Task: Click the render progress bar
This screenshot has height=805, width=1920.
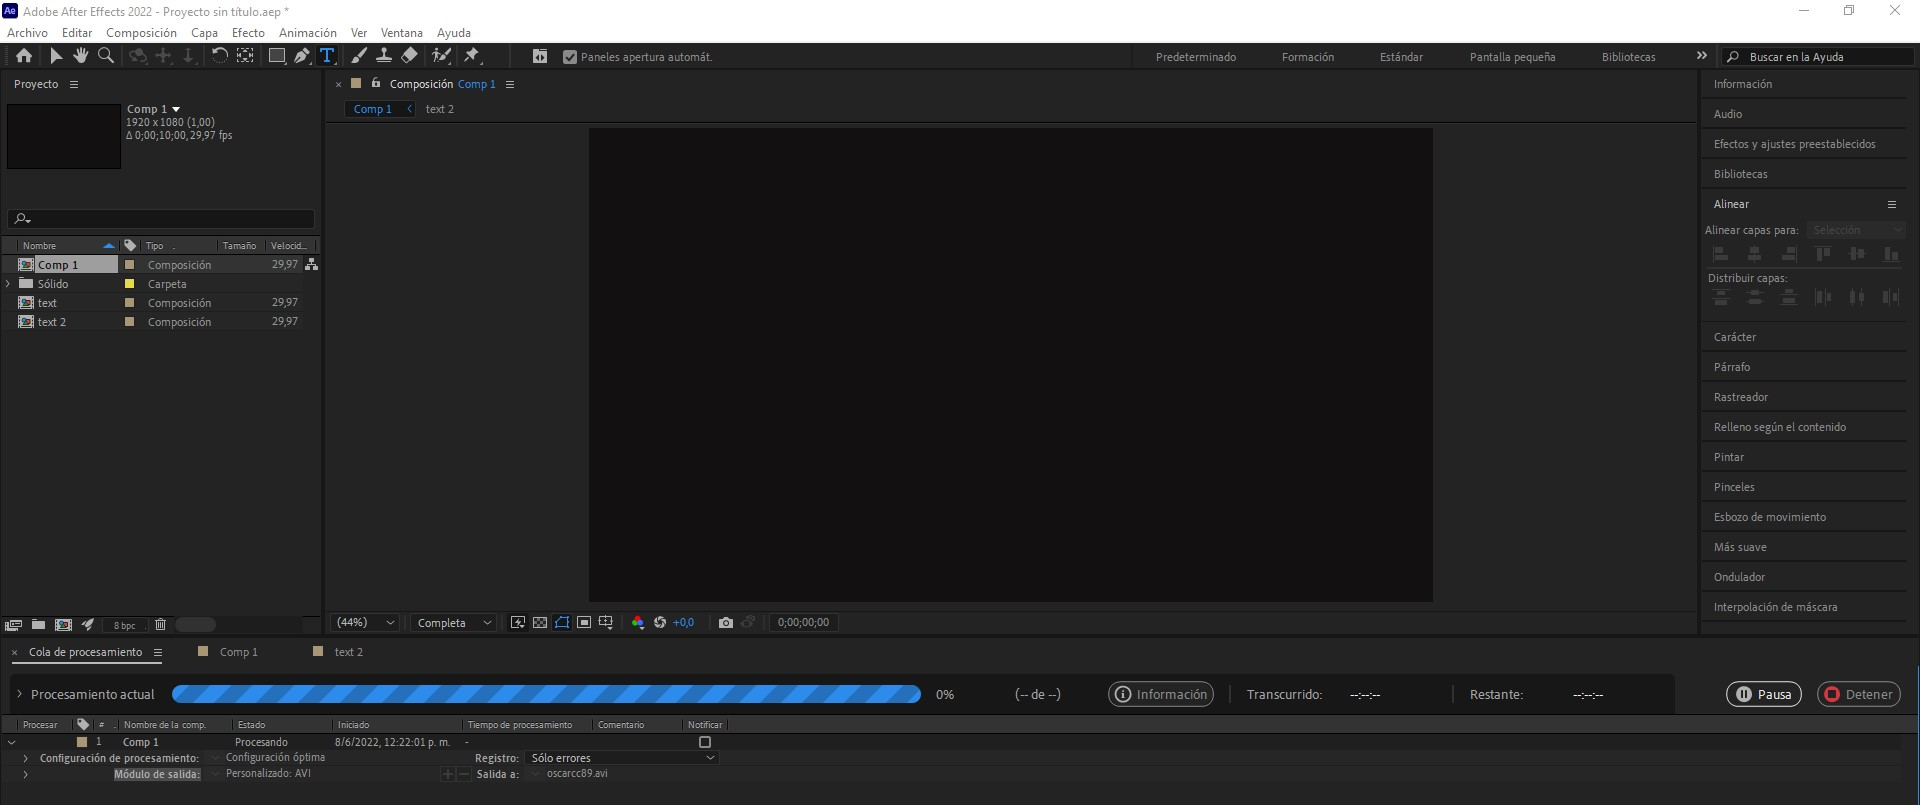Action: (x=546, y=694)
